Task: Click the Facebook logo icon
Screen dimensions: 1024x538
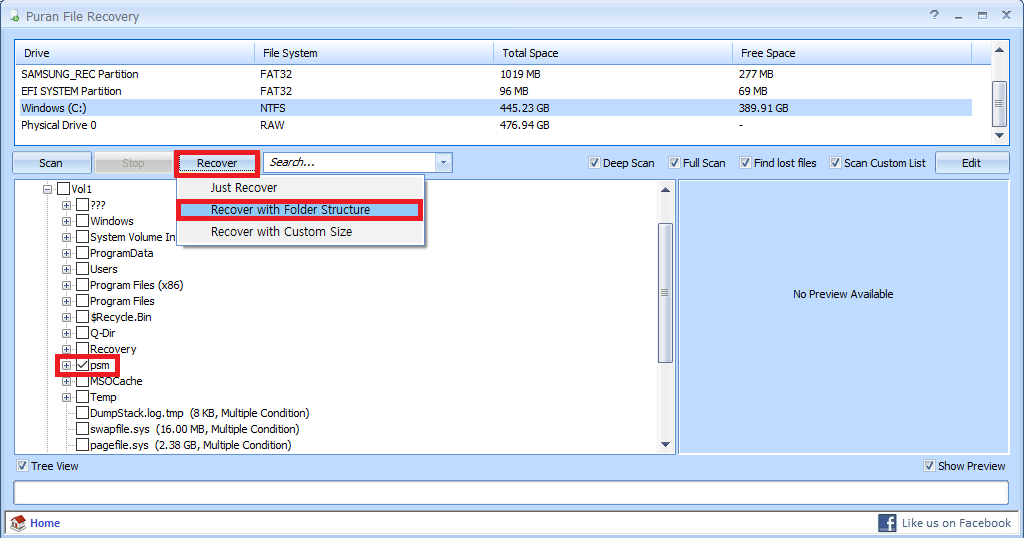Action: (887, 522)
